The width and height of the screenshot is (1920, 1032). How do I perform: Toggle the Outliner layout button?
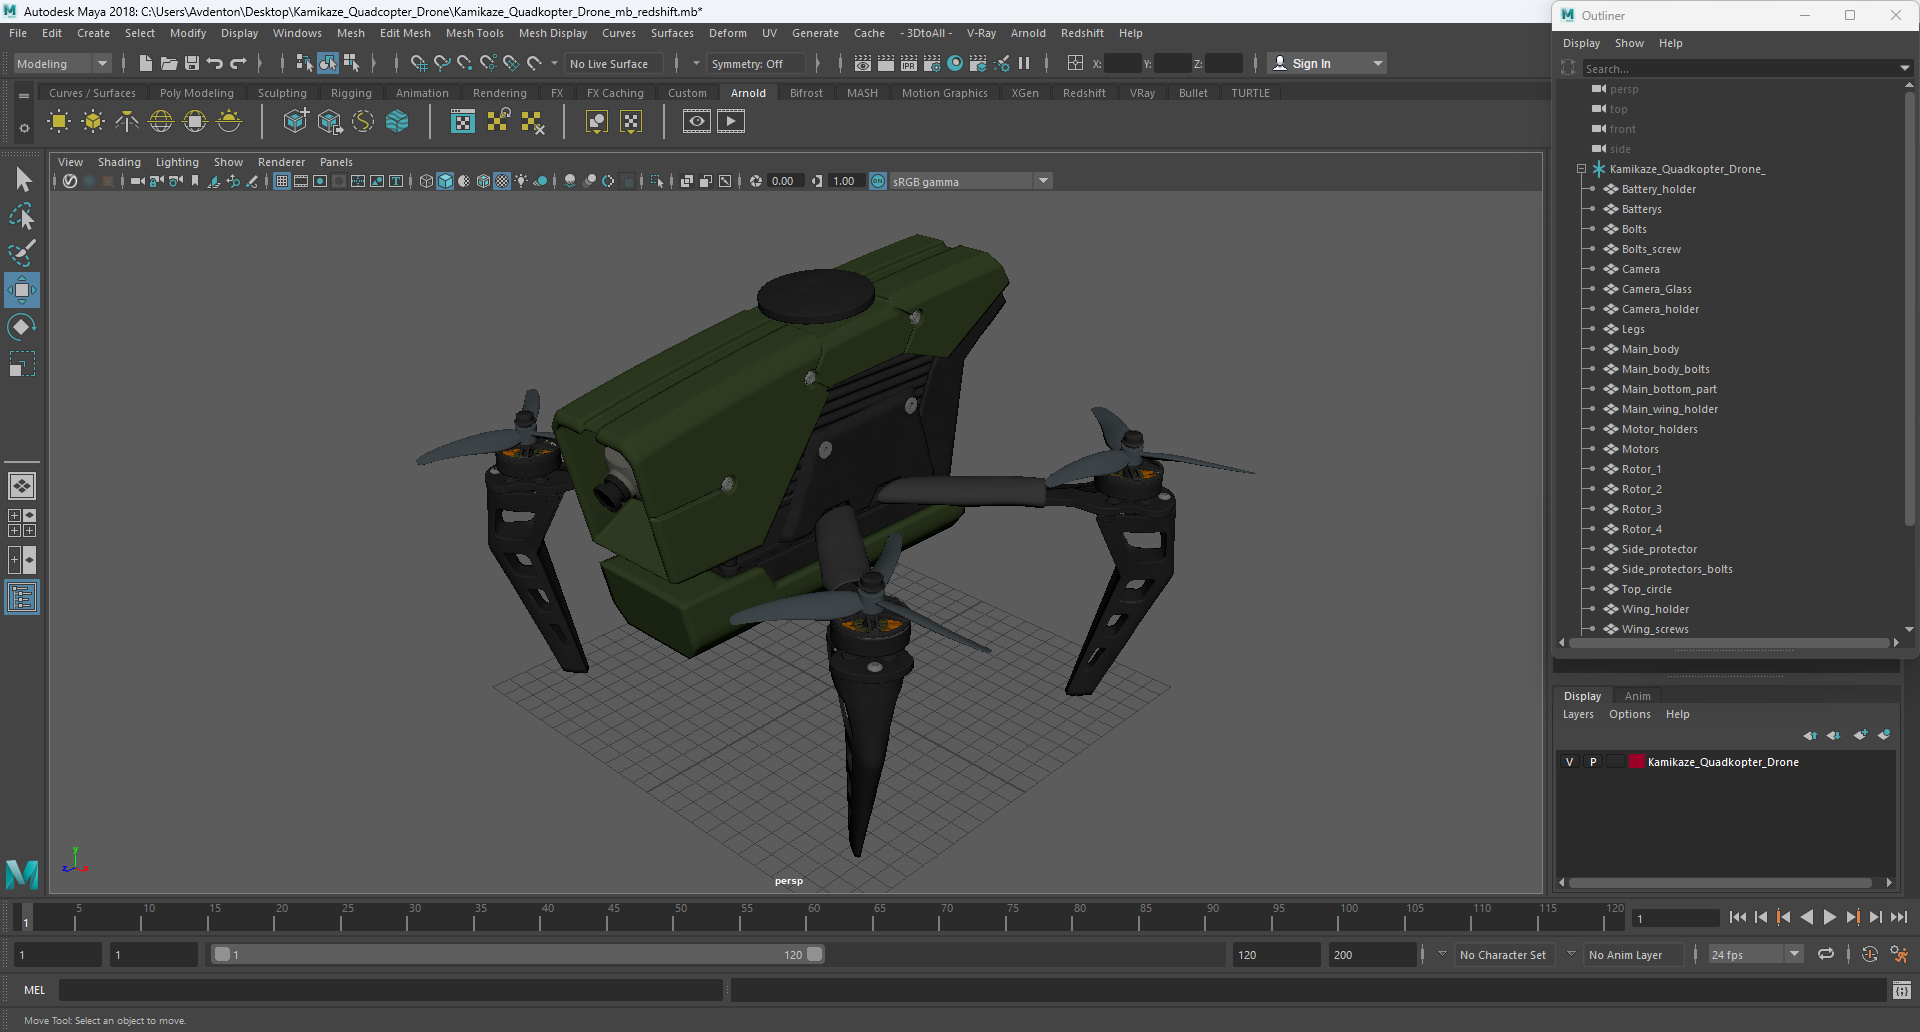[x=22, y=598]
